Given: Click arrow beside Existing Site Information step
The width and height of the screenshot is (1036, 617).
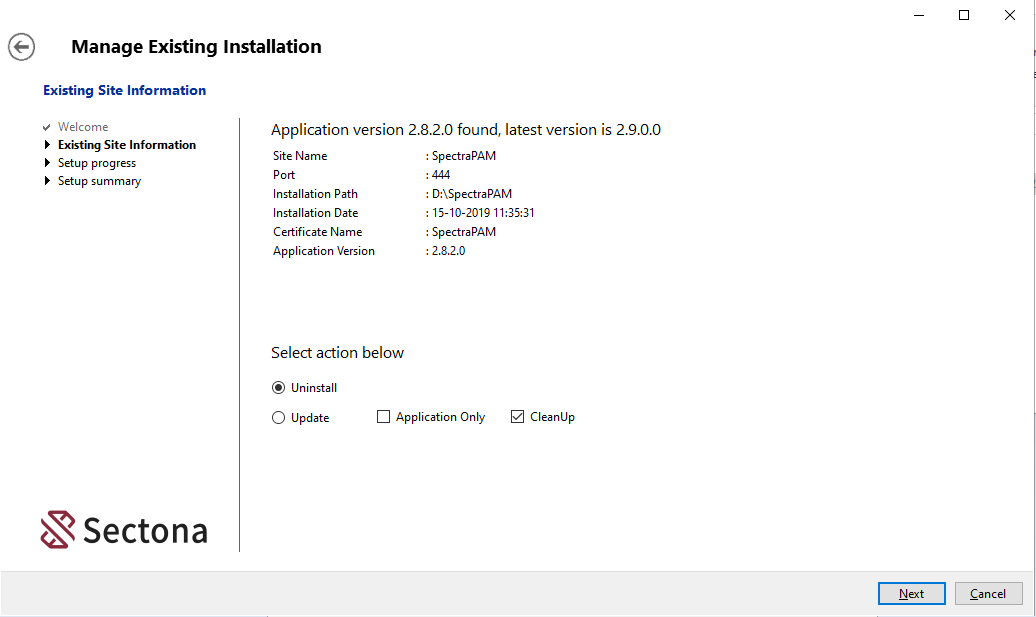Looking at the screenshot, I should point(47,145).
